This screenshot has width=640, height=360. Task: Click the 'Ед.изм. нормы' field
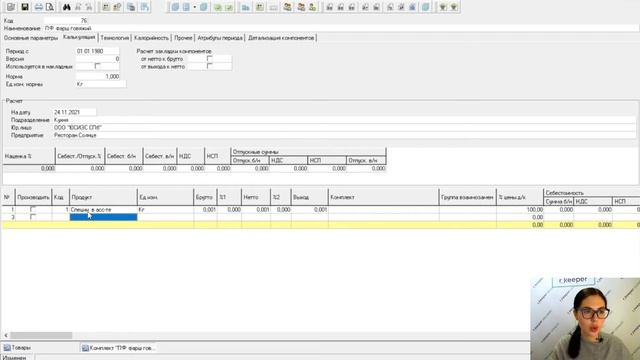tap(101, 84)
